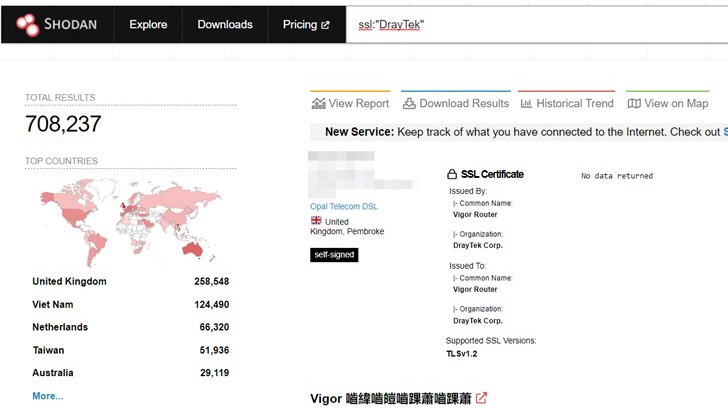Click the world map of top countries
The image size is (728, 409).
(x=130, y=222)
